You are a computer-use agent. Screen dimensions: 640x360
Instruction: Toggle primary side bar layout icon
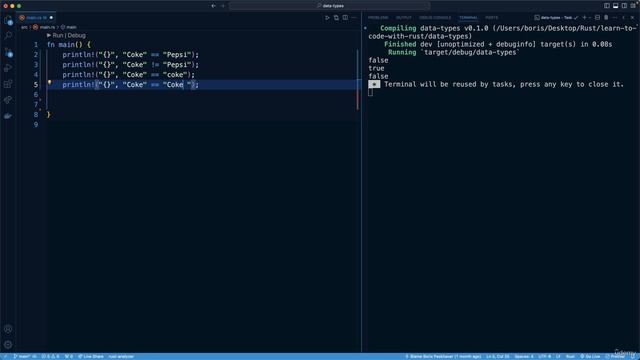[x=607, y=6]
